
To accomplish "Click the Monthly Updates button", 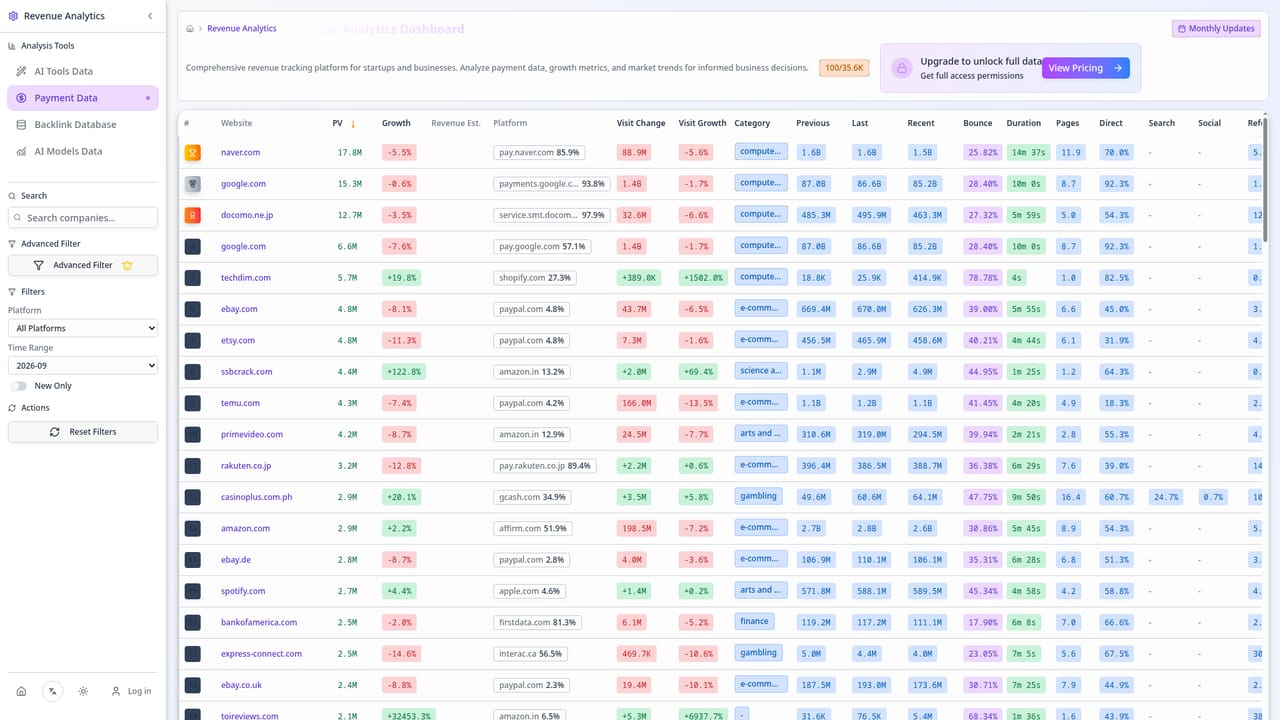I will tap(1216, 29).
